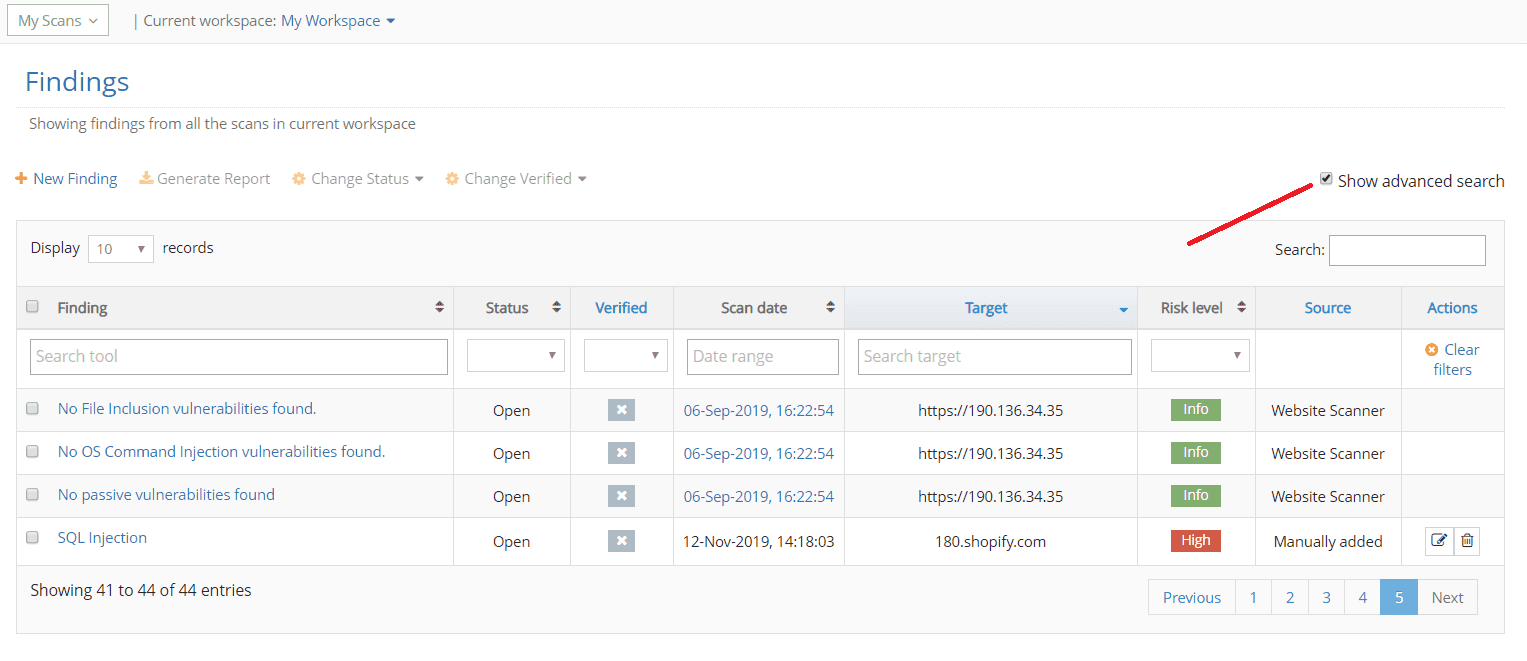
Task: Sort findings by the Scan date sort arrows
Action: point(832,307)
